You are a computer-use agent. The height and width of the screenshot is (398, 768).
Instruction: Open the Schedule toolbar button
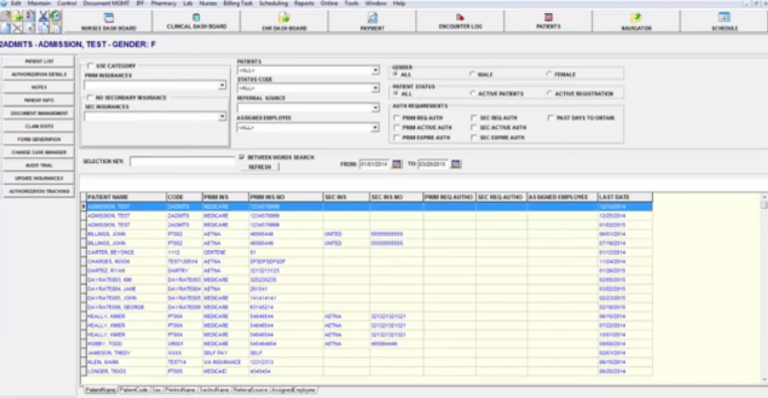724,22
